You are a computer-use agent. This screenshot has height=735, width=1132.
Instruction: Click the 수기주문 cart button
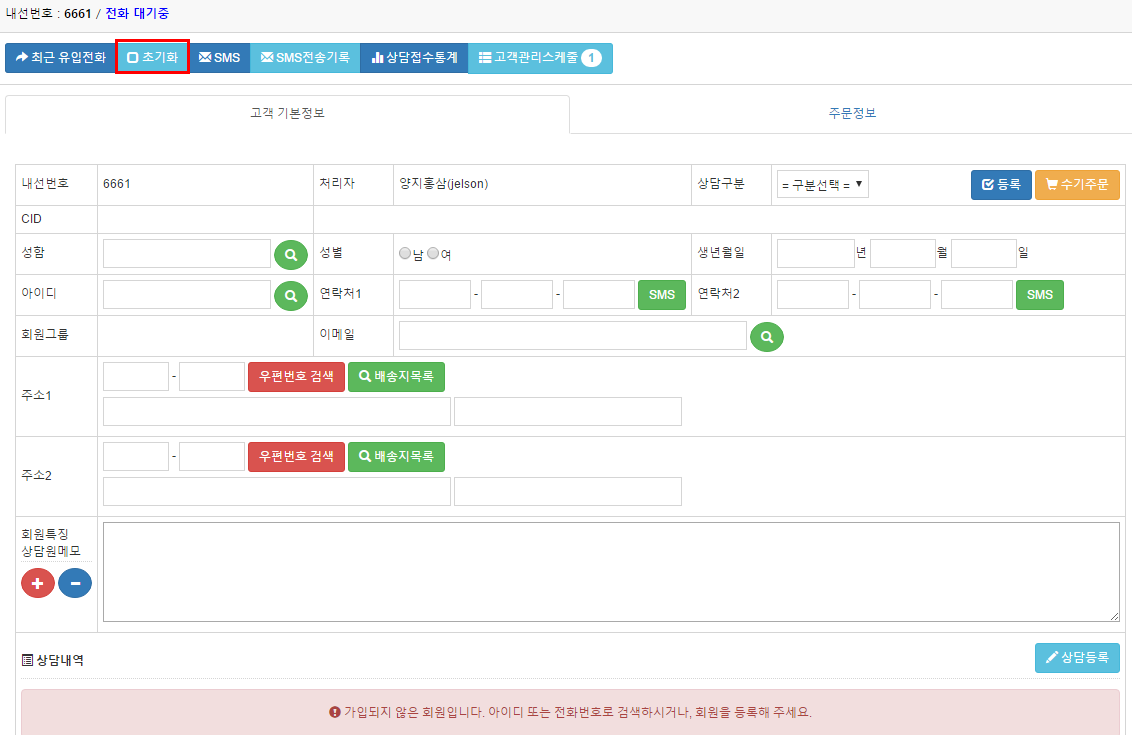click(1077, 185)
